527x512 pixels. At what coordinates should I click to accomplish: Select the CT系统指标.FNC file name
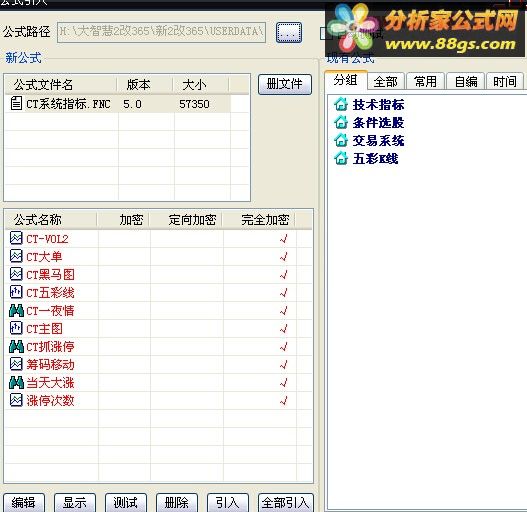tap(68, 104)
